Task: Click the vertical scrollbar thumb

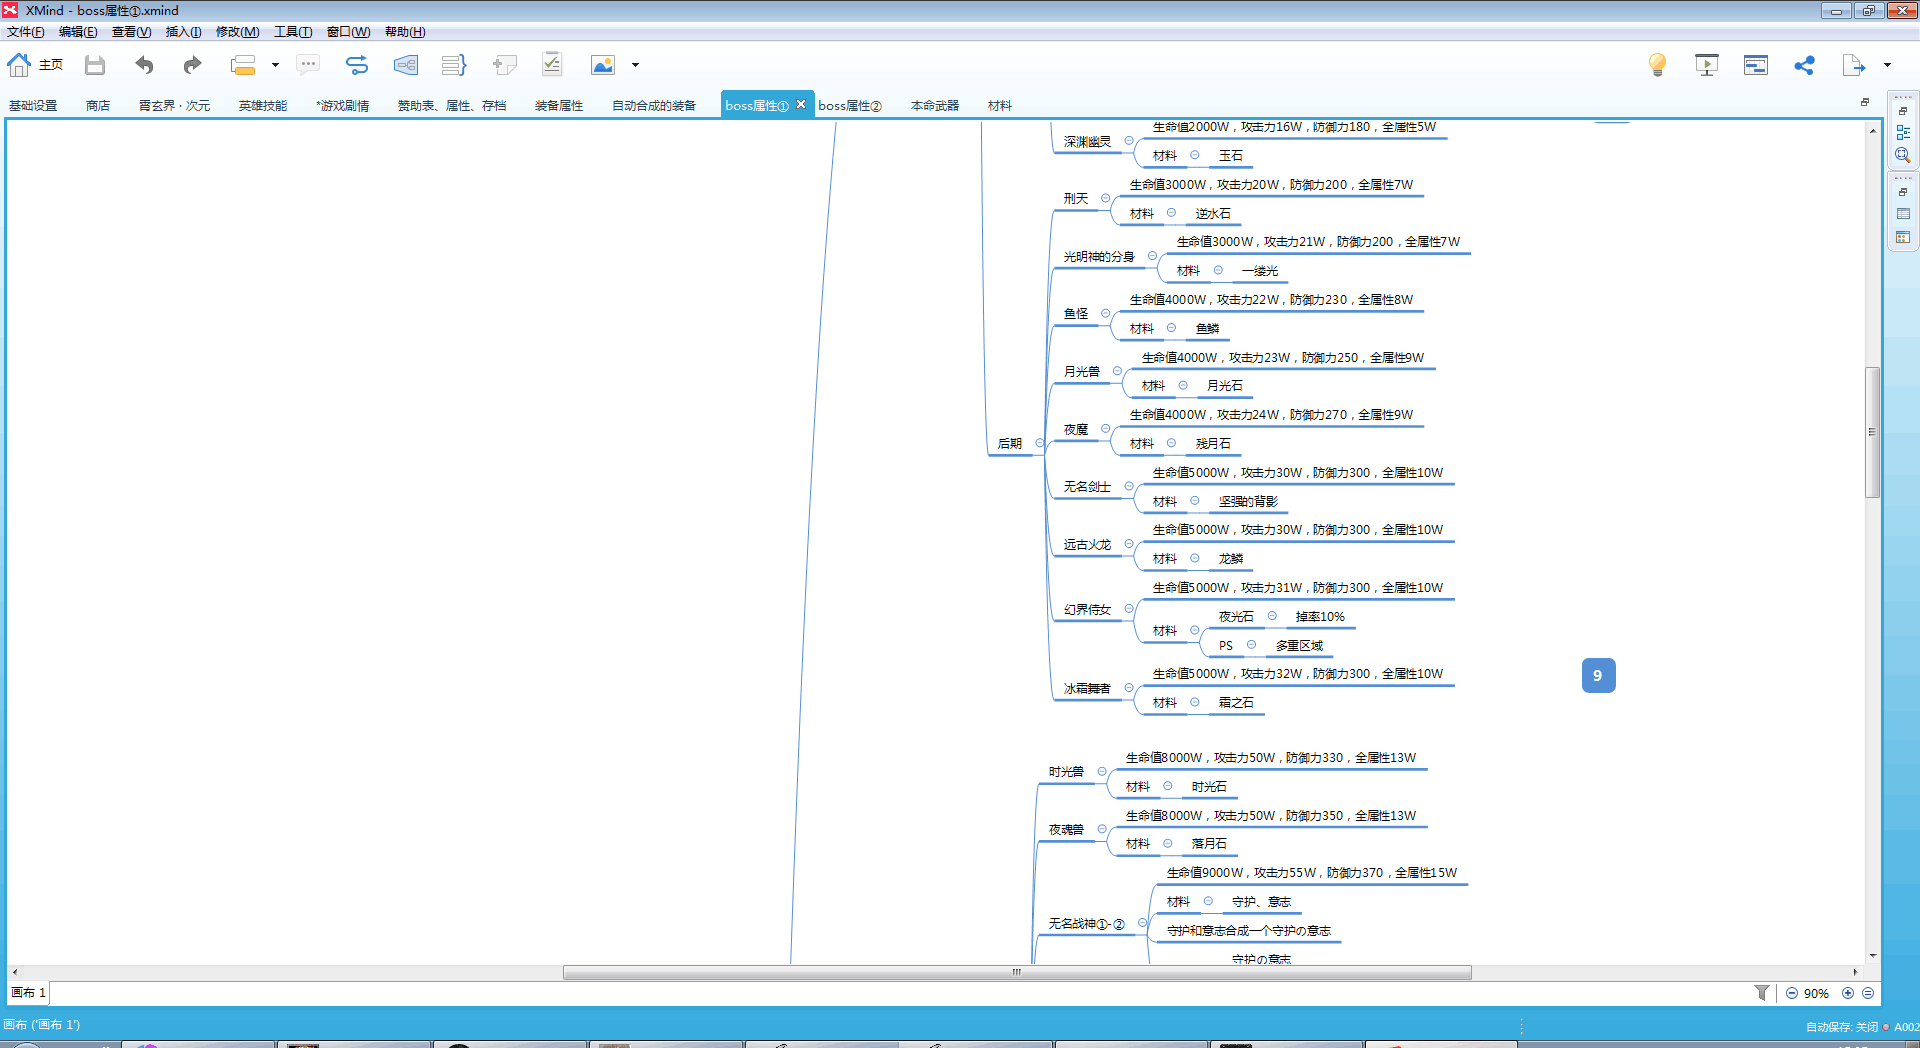Action: click(1872, 432)
